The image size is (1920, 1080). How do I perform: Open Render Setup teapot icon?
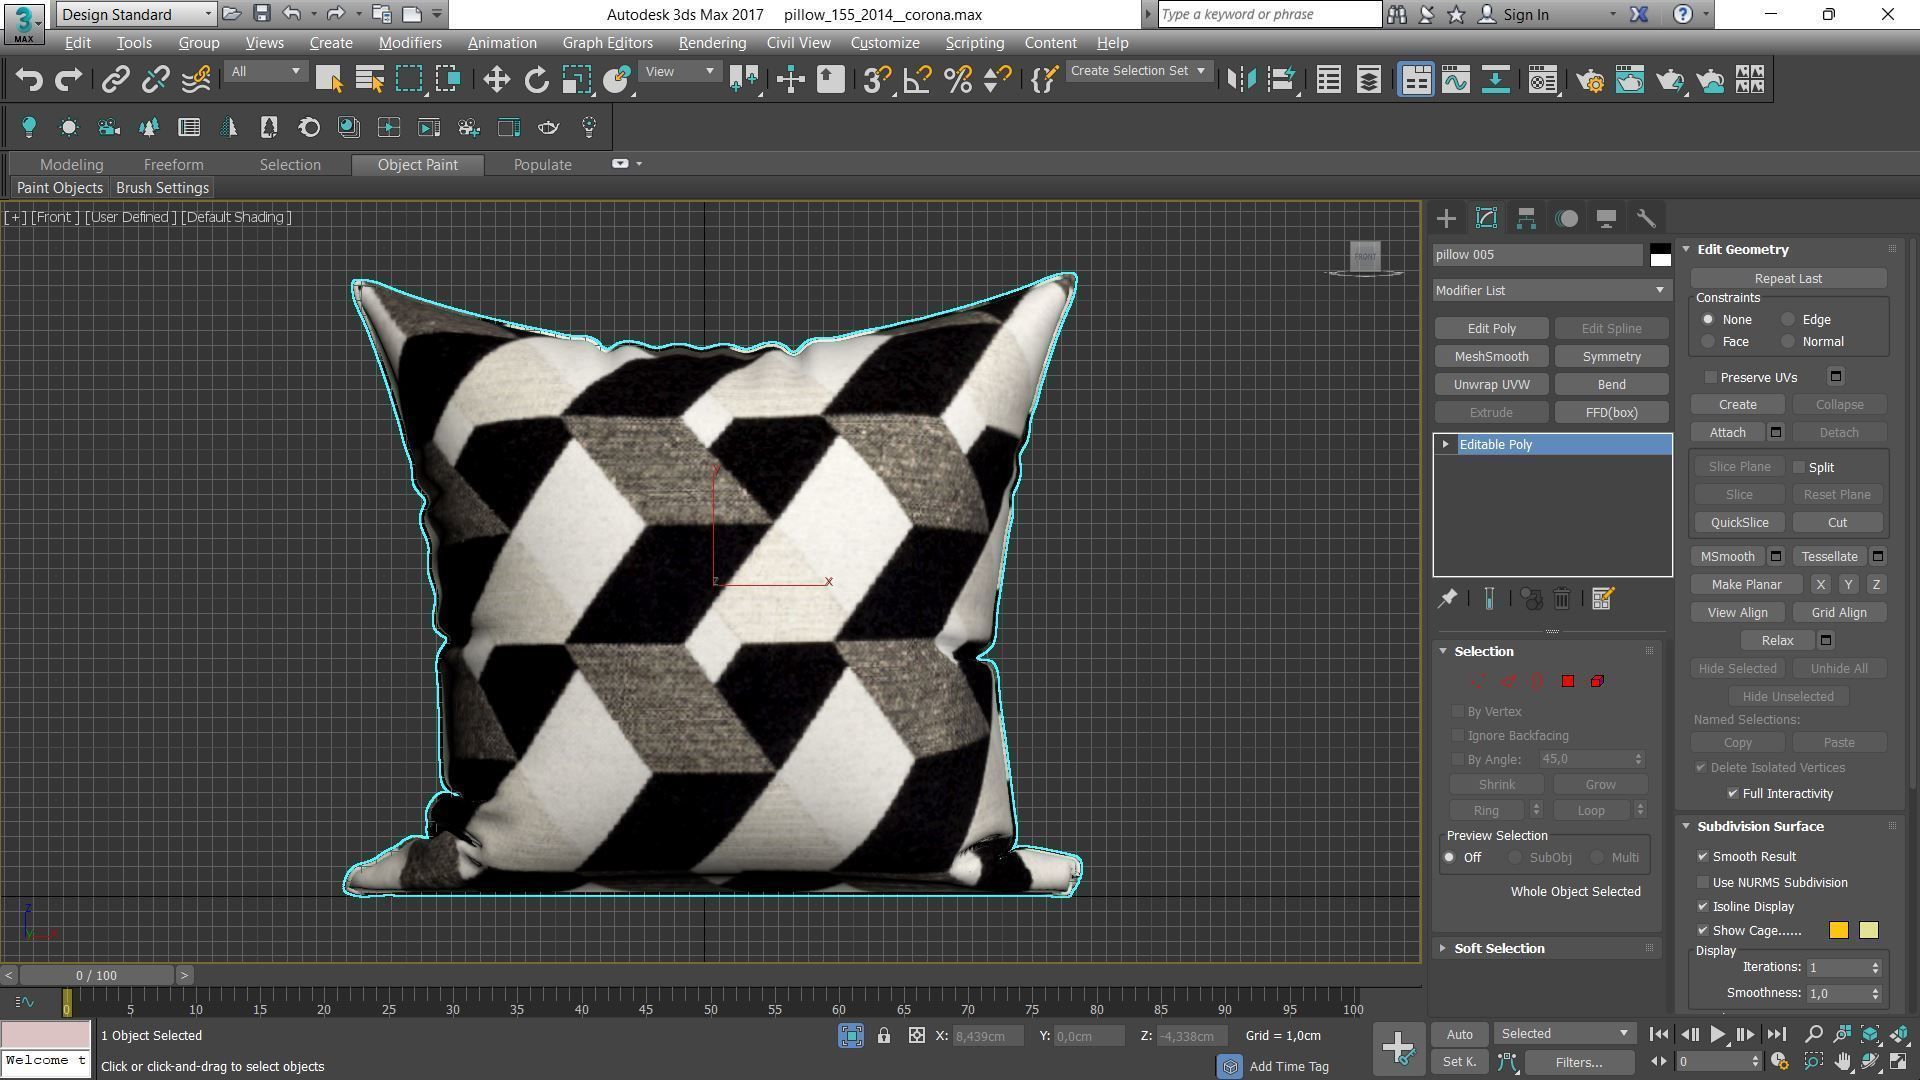tap(1589, 80)
